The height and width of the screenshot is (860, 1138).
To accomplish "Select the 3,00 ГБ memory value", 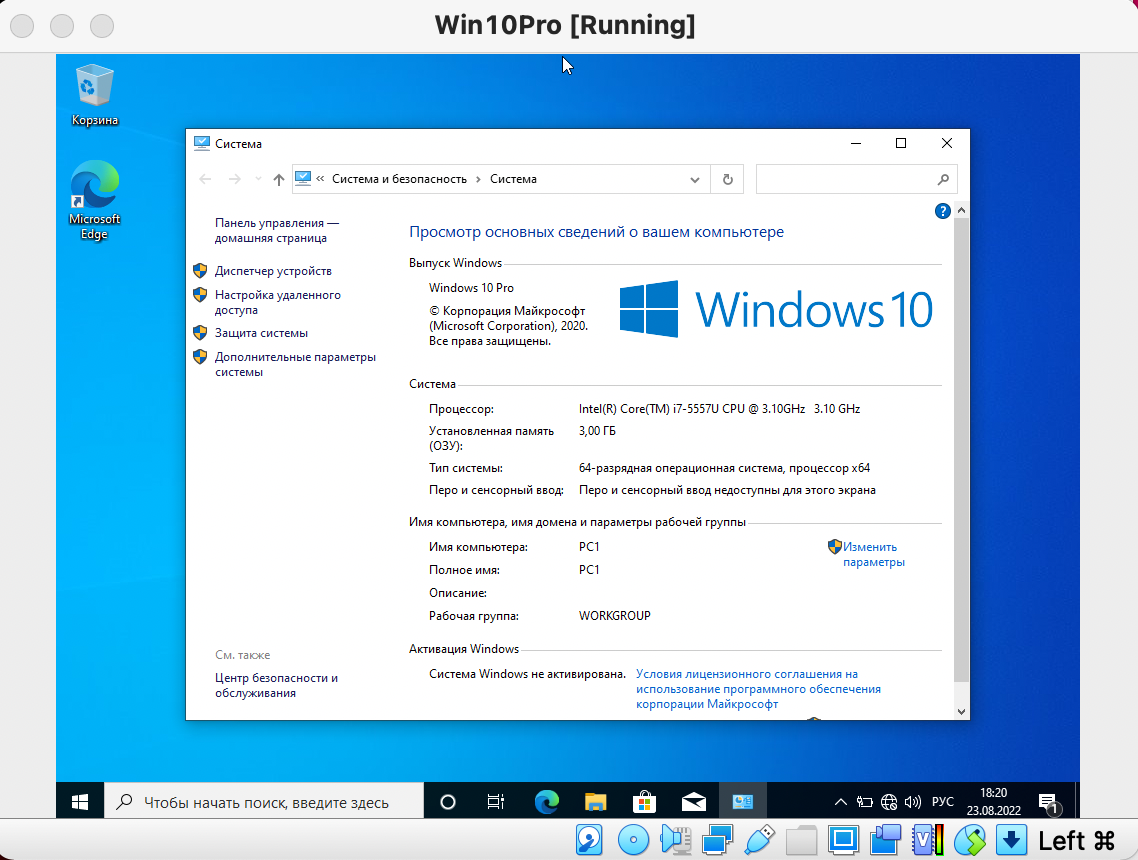I will (597, 431).
